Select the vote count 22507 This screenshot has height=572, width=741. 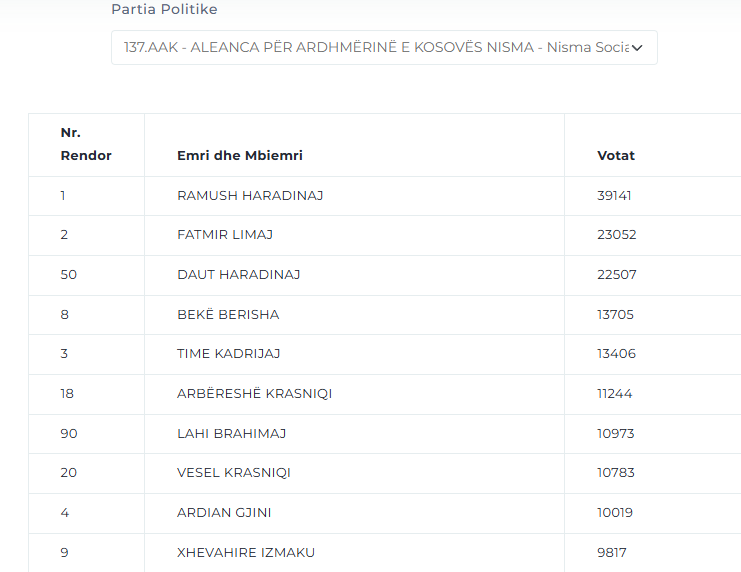click(x=616, y=274)
